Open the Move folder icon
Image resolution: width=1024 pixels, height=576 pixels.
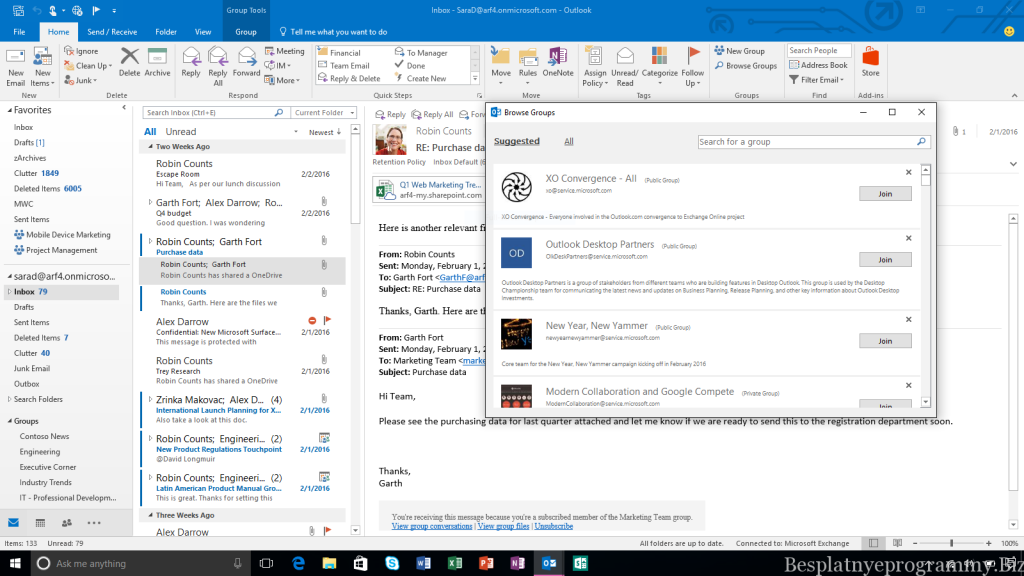click(501, 67)
